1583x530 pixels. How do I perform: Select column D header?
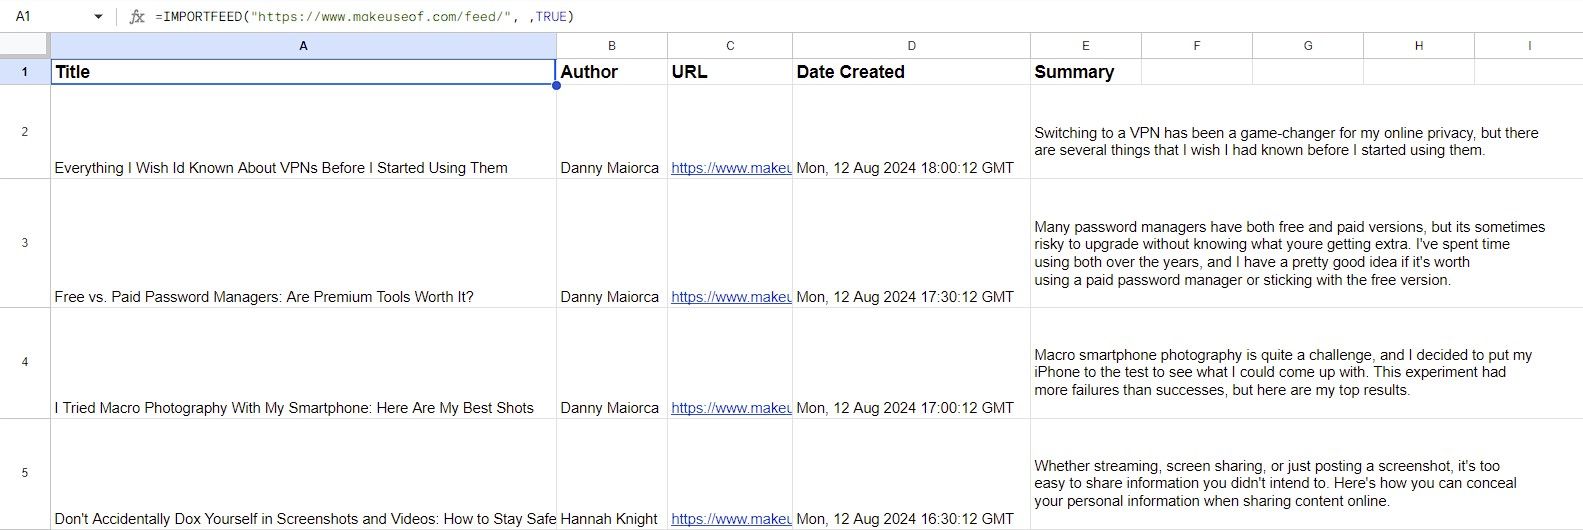coord(911,46)
